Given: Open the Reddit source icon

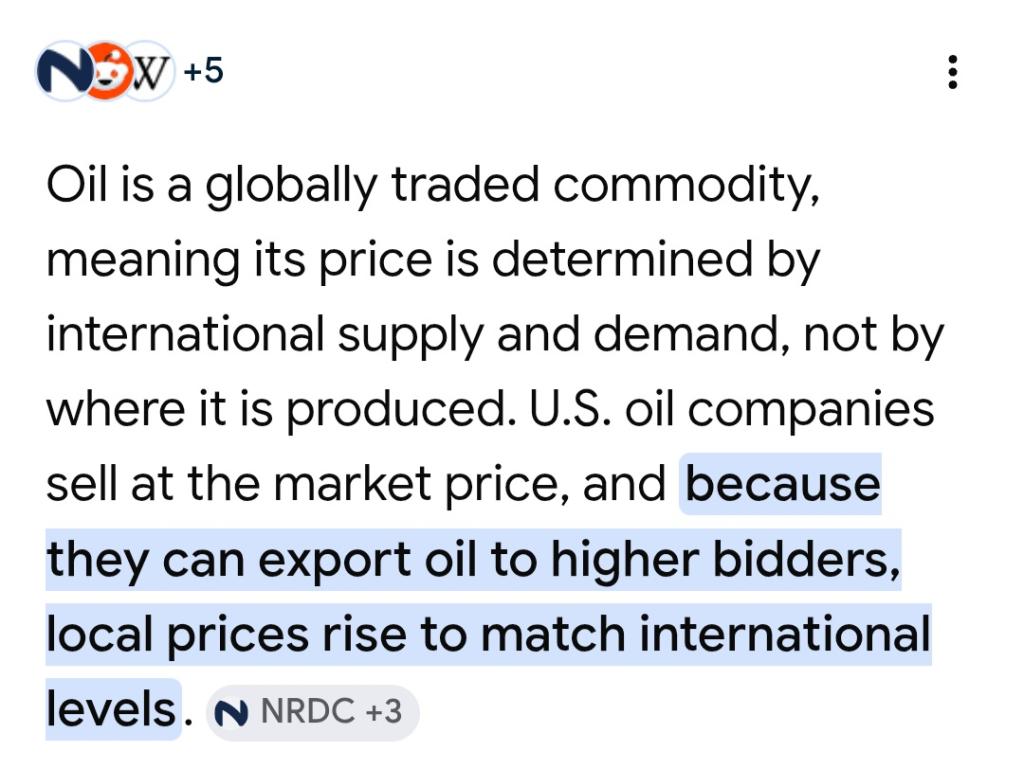Looking at the screenshot, I should [107, 71].
